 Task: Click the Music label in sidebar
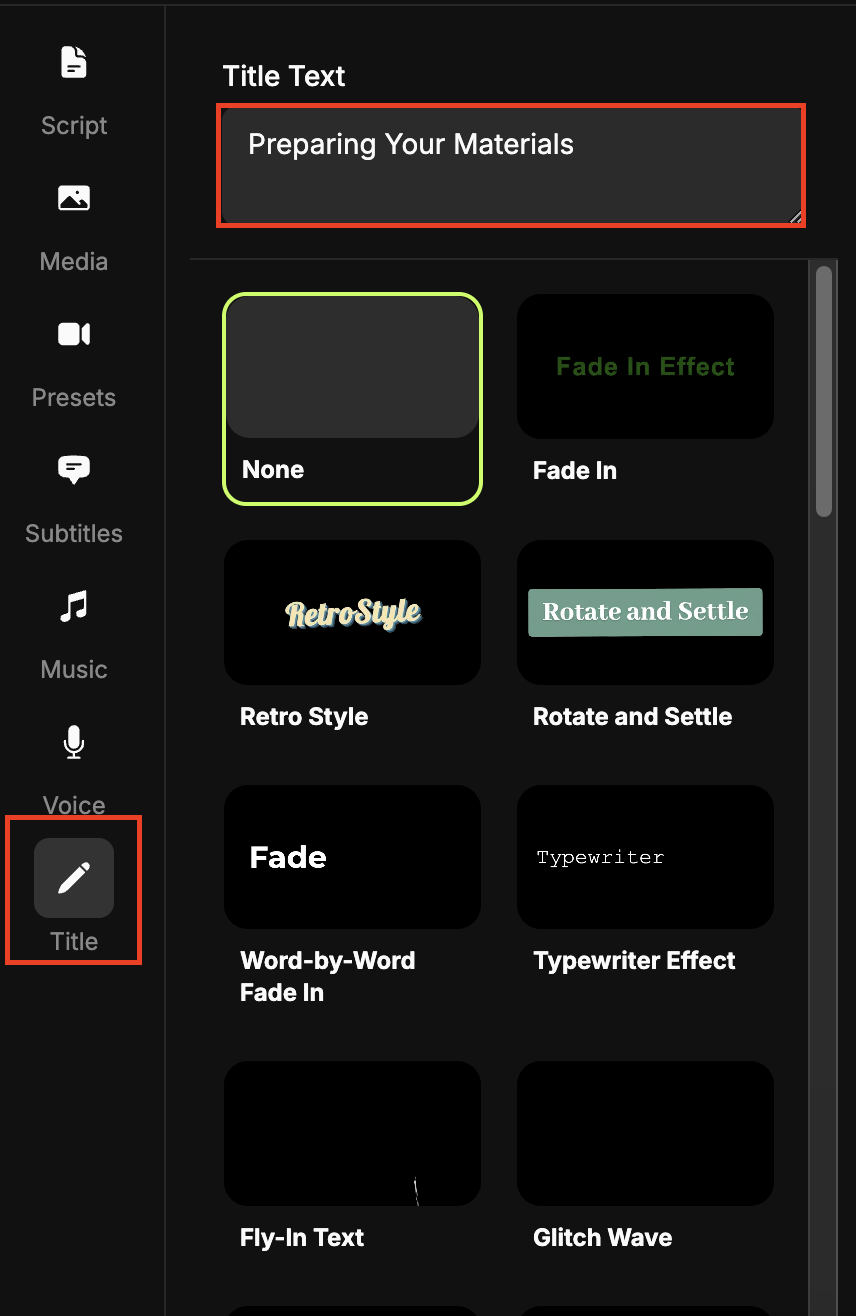click(74, 670)
